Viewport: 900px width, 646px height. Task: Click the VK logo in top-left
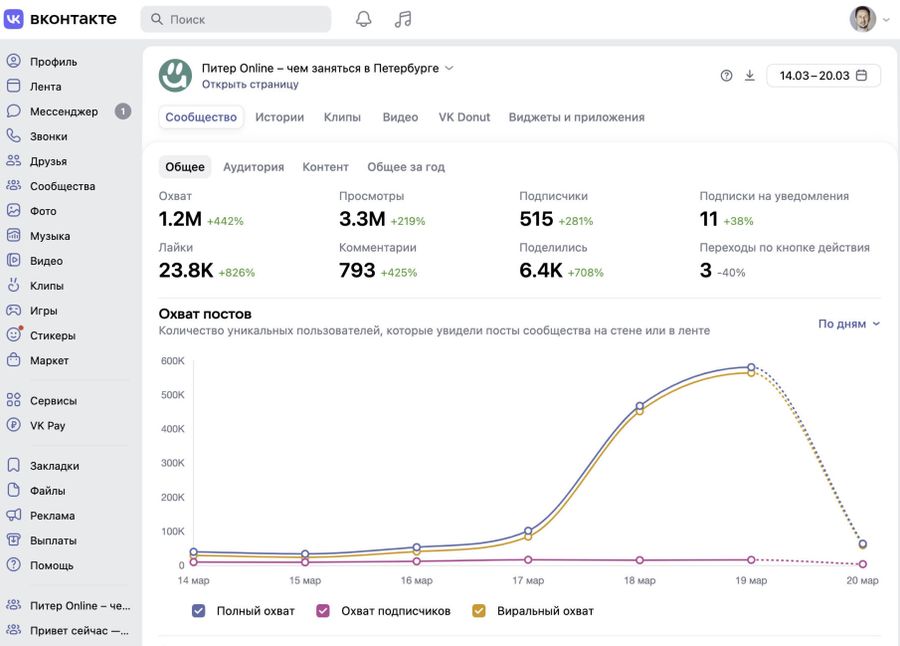(14, 19)
